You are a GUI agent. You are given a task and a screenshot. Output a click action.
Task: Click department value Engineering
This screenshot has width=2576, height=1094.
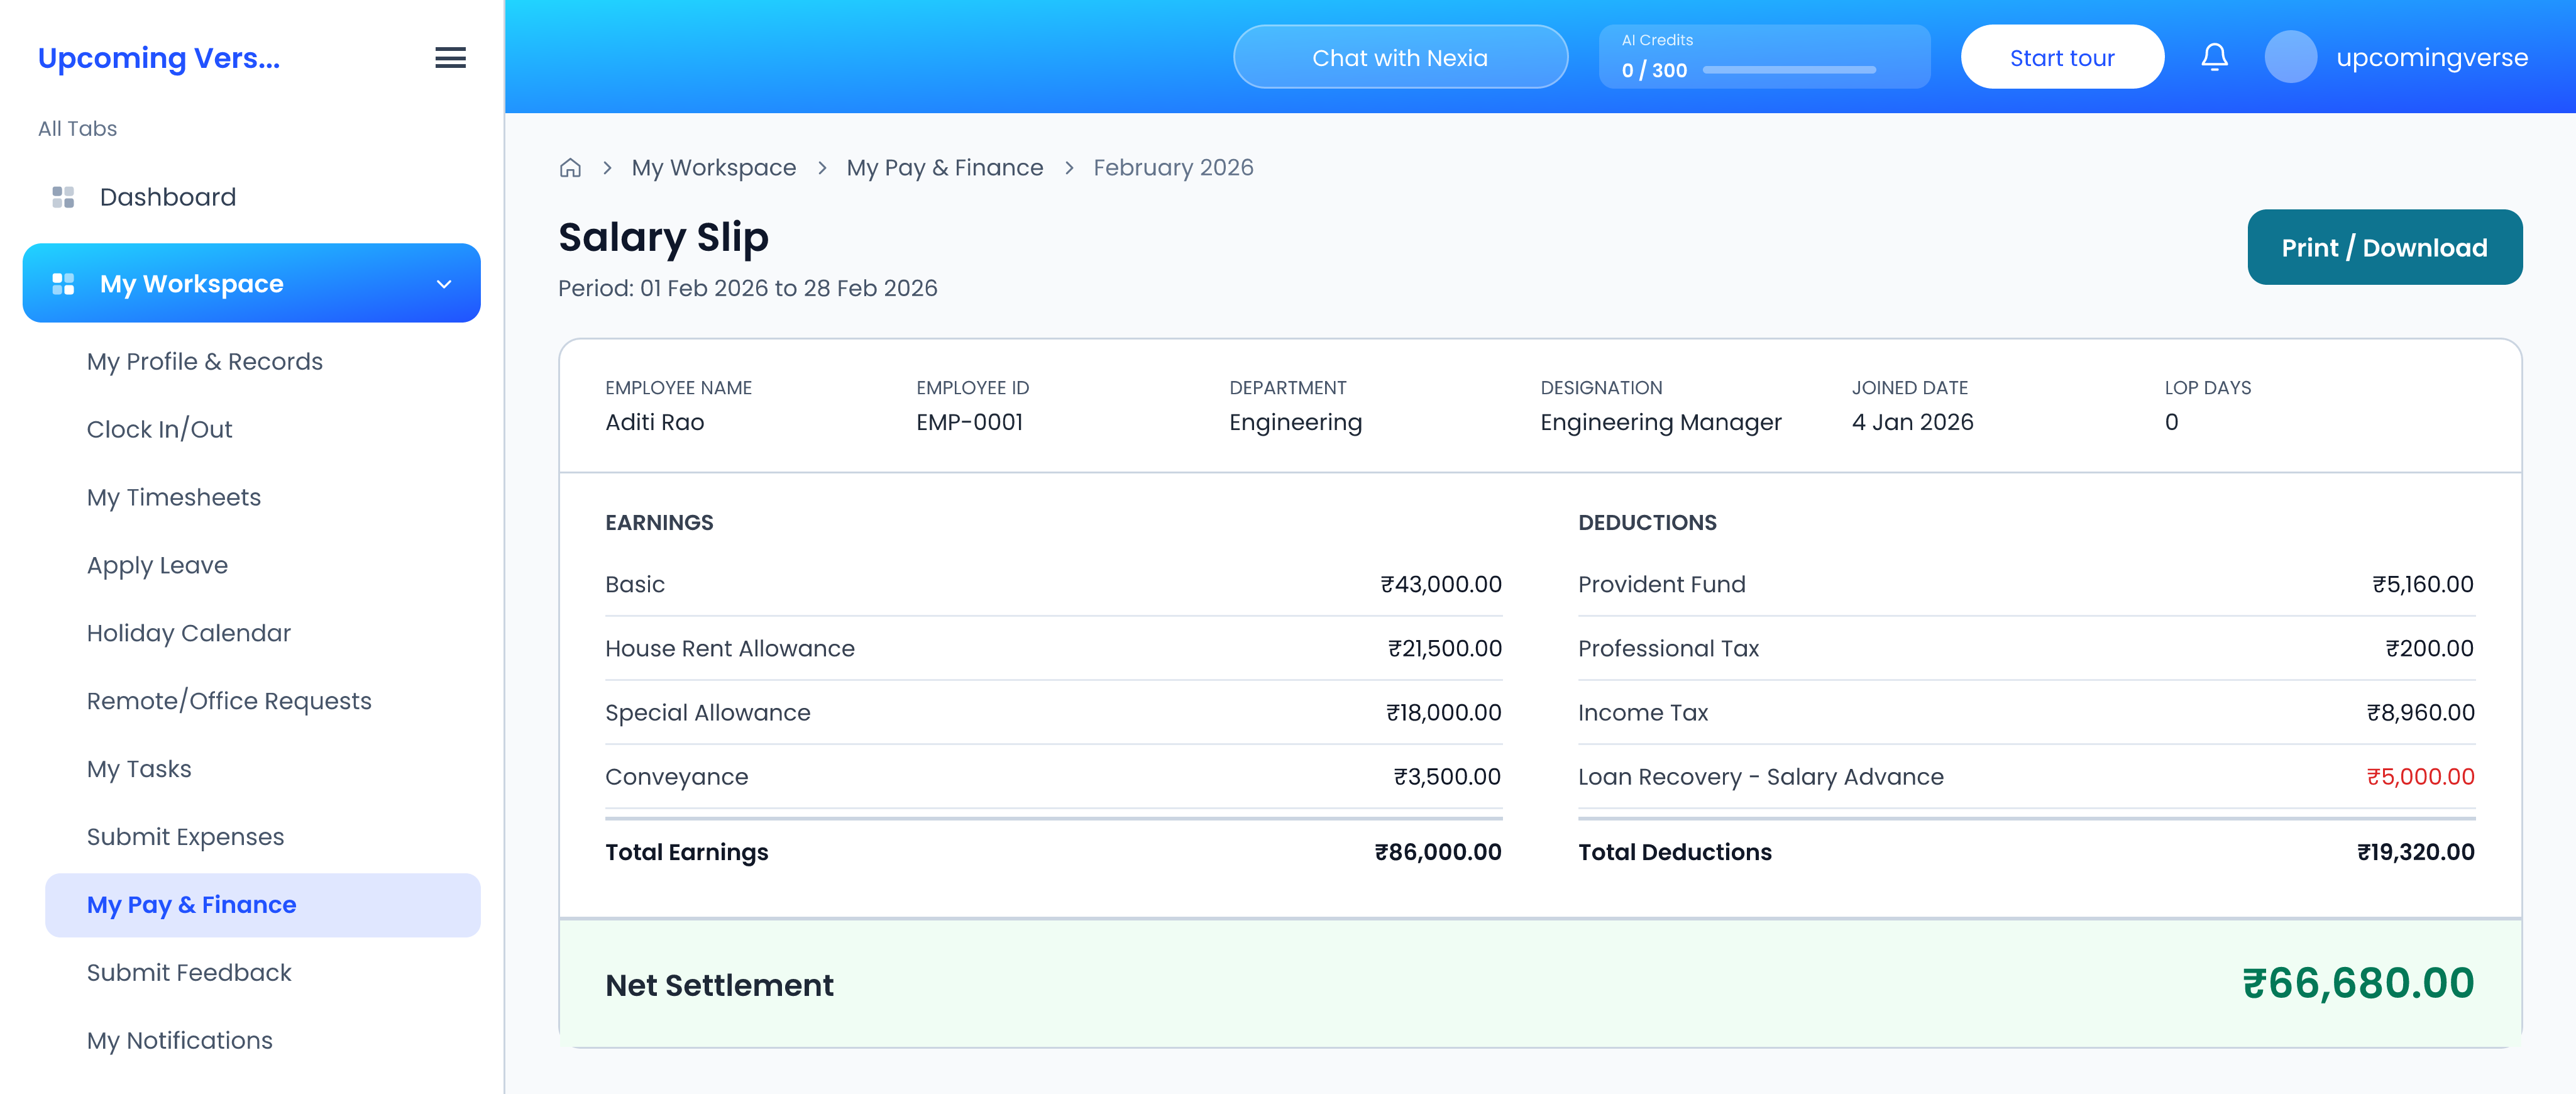[1295, 422]
